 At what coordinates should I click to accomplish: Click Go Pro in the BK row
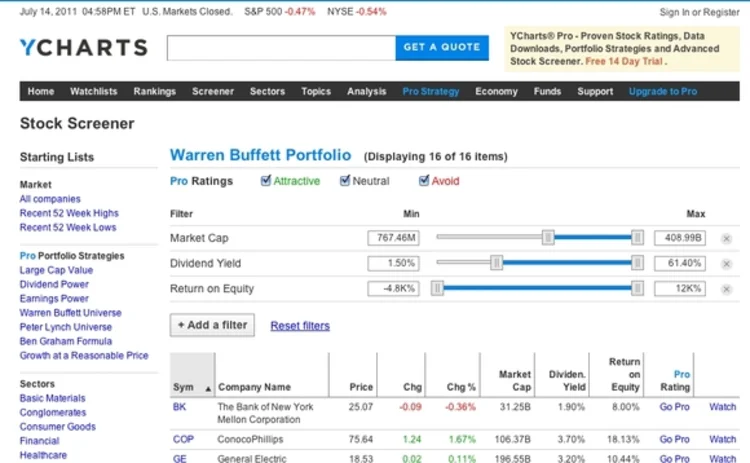(x=674, y=407)
